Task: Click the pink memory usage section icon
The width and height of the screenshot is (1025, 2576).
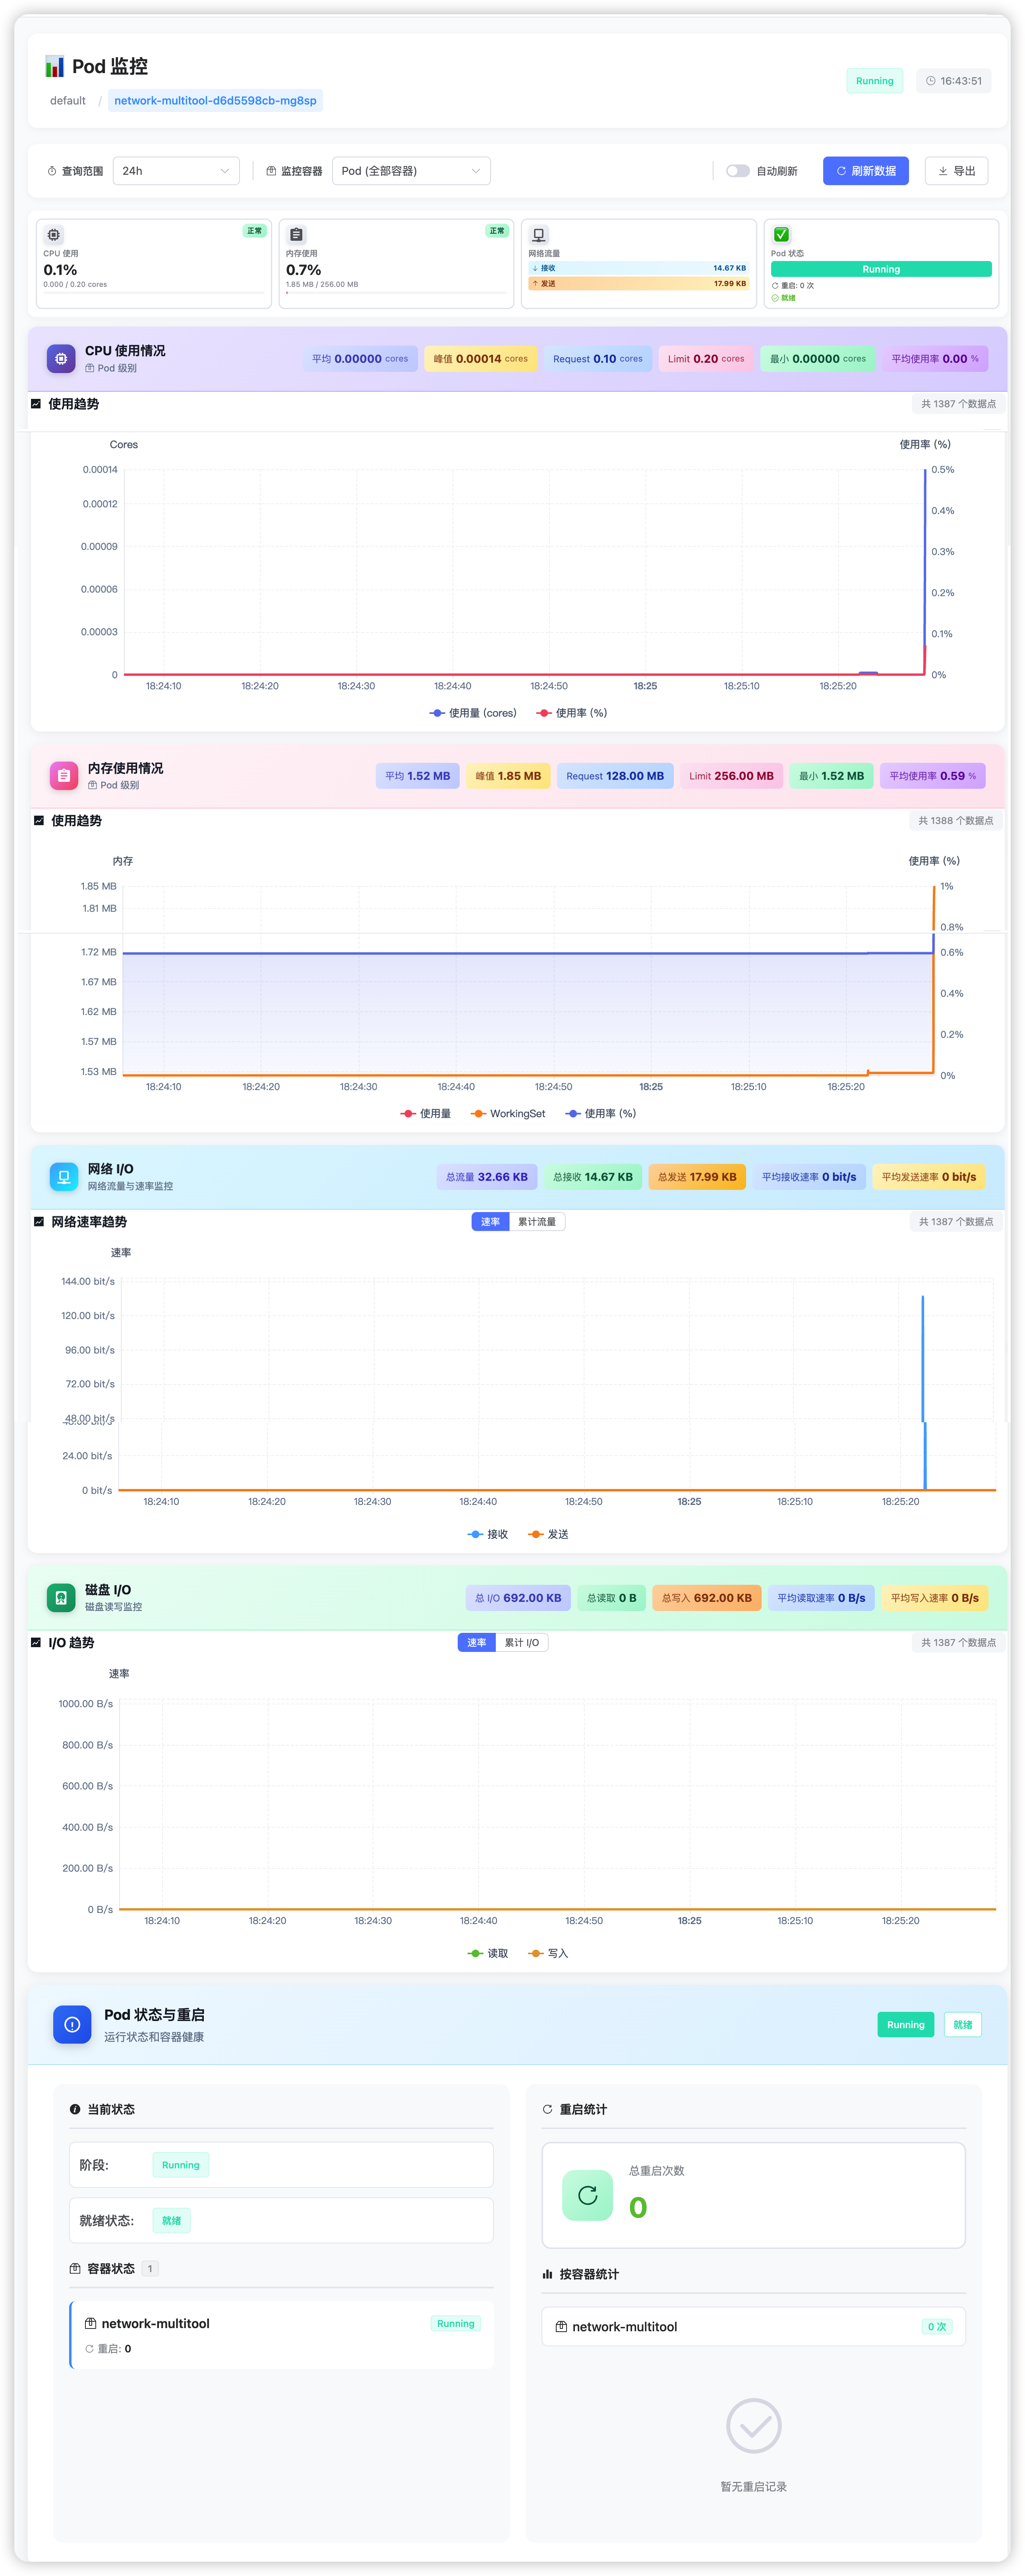Action: [64, 775]
